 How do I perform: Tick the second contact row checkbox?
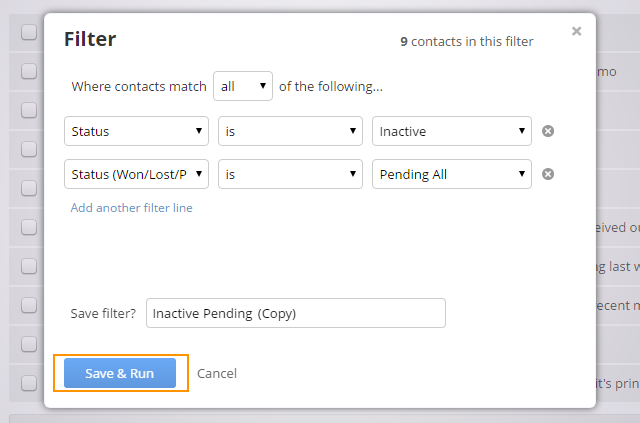(29, 71)
